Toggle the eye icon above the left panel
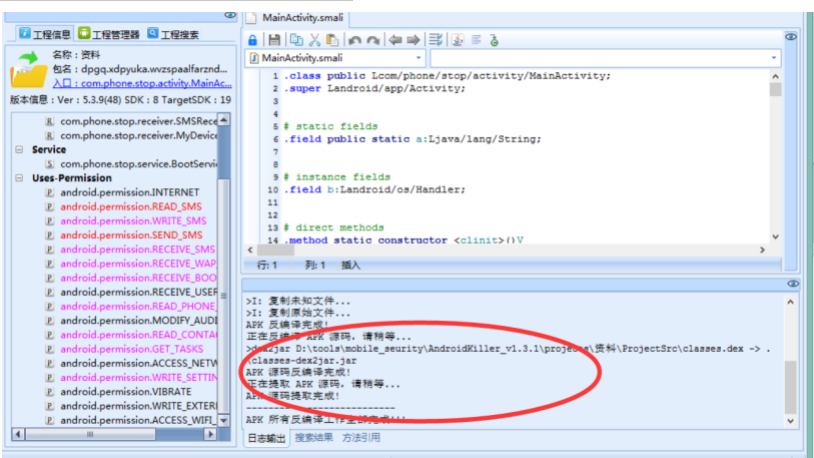 [x=230, y=15]
